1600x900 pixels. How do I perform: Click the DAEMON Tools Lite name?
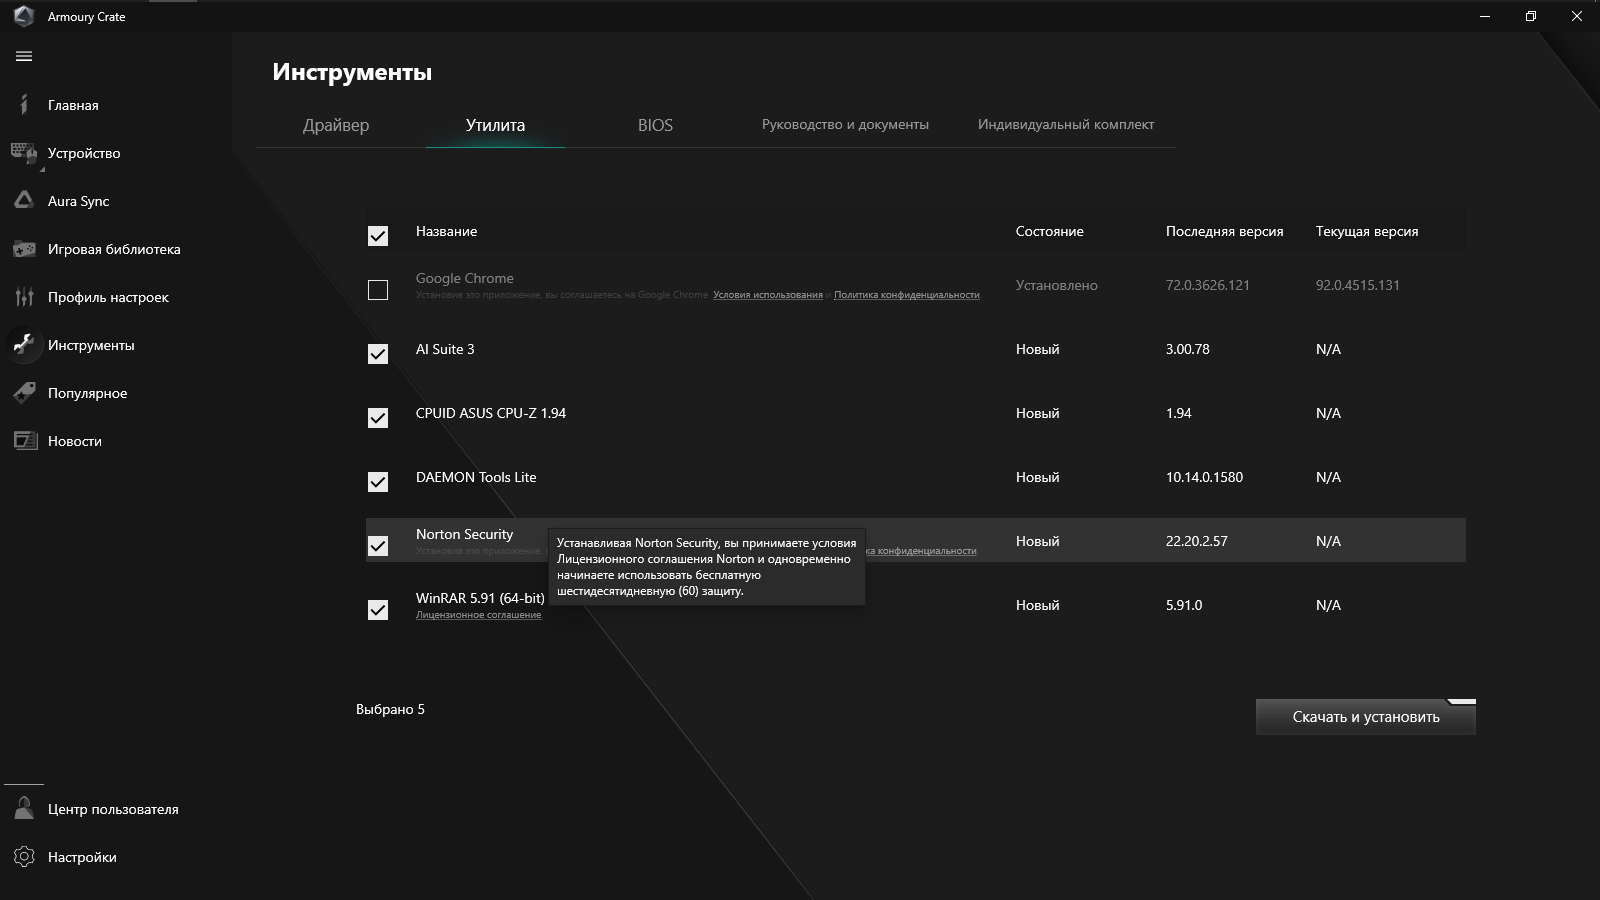pos(476,477)
